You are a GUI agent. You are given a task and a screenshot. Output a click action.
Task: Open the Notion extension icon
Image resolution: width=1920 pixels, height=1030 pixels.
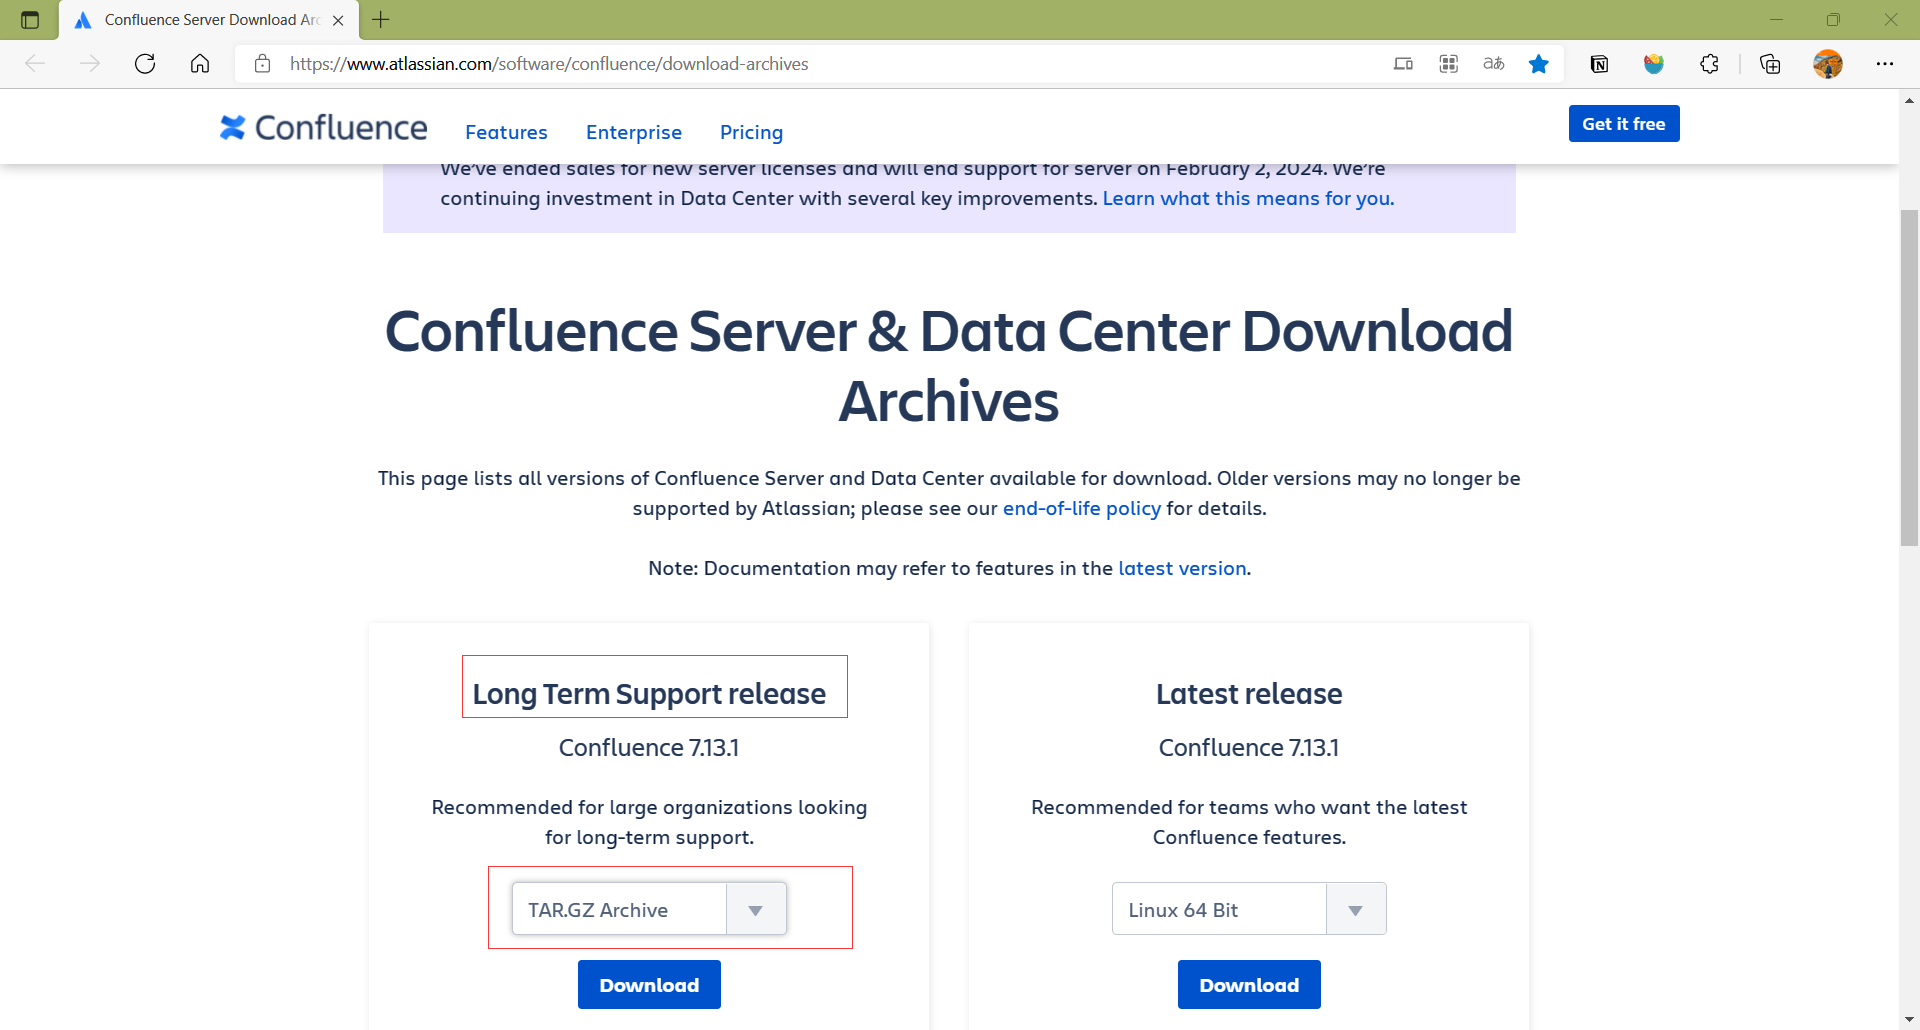click(1599, 64)
